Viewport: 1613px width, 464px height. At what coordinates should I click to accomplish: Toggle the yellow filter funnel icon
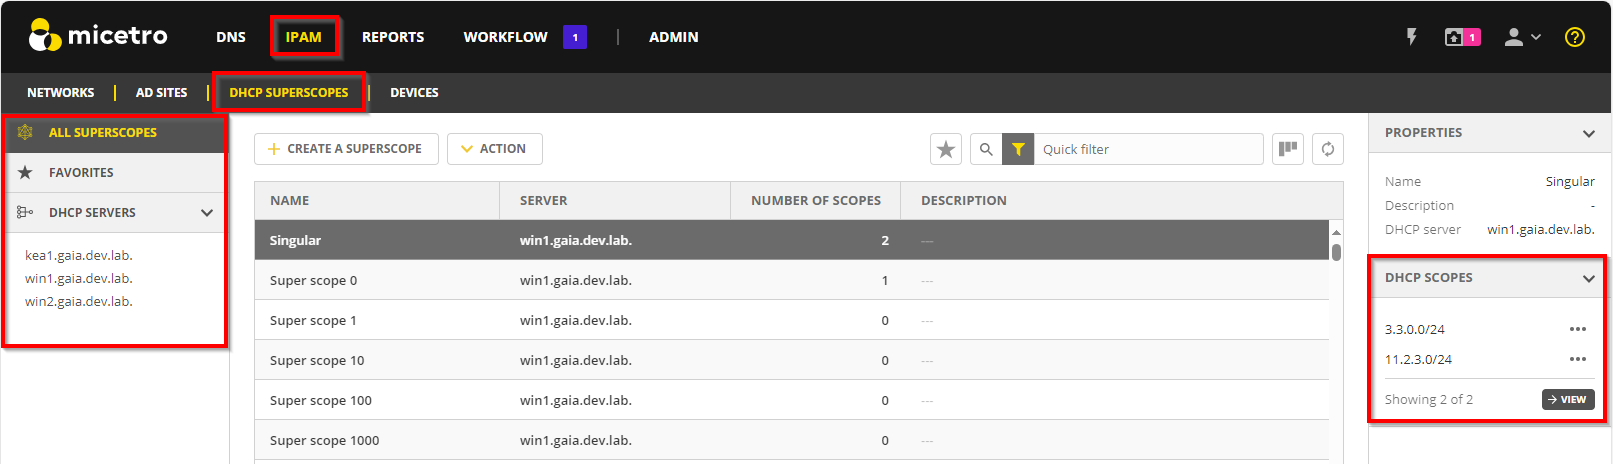[x=1018, y=149]
